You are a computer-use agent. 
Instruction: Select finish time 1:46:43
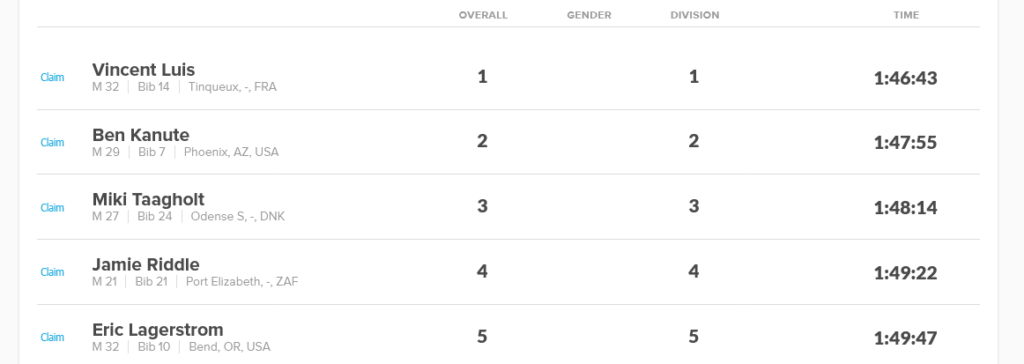tap(905, 78)
